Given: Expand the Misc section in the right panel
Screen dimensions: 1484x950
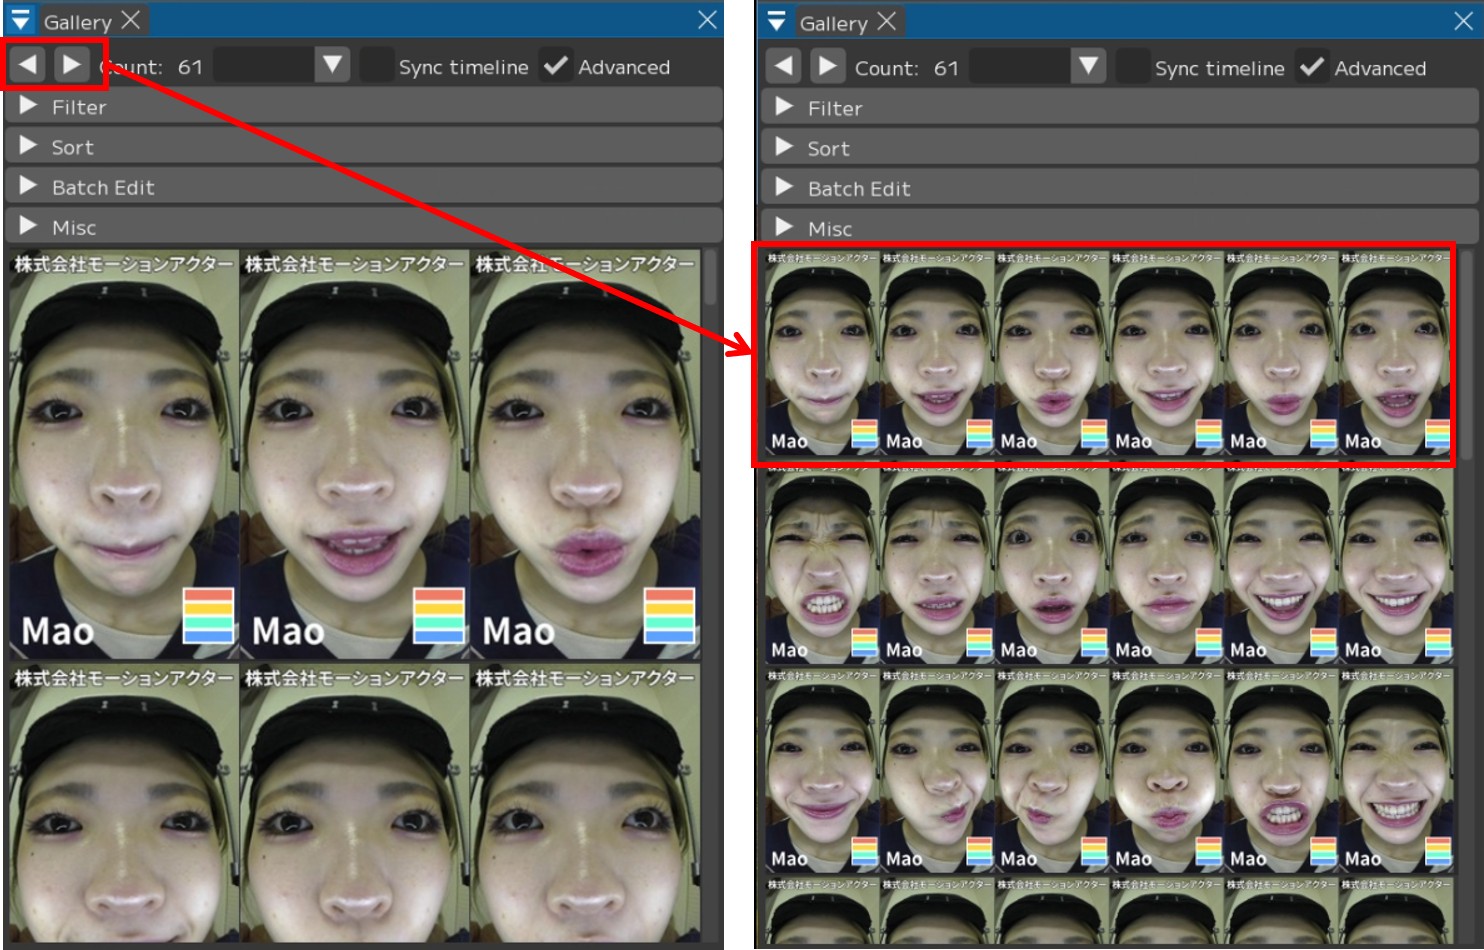Looking at the screenshot, I should click(x=785, y=228).
